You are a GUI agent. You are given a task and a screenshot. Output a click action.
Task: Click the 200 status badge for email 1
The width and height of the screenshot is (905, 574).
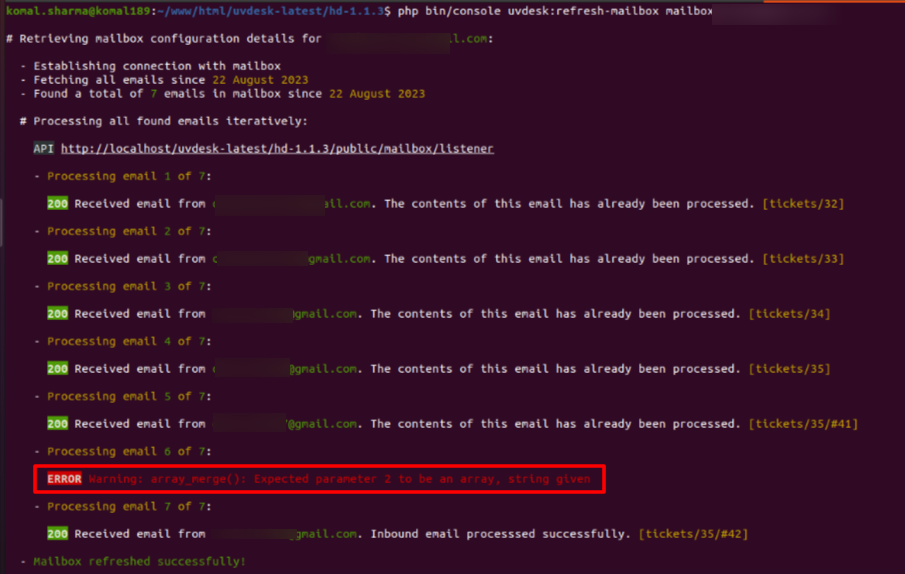[57, 204]
